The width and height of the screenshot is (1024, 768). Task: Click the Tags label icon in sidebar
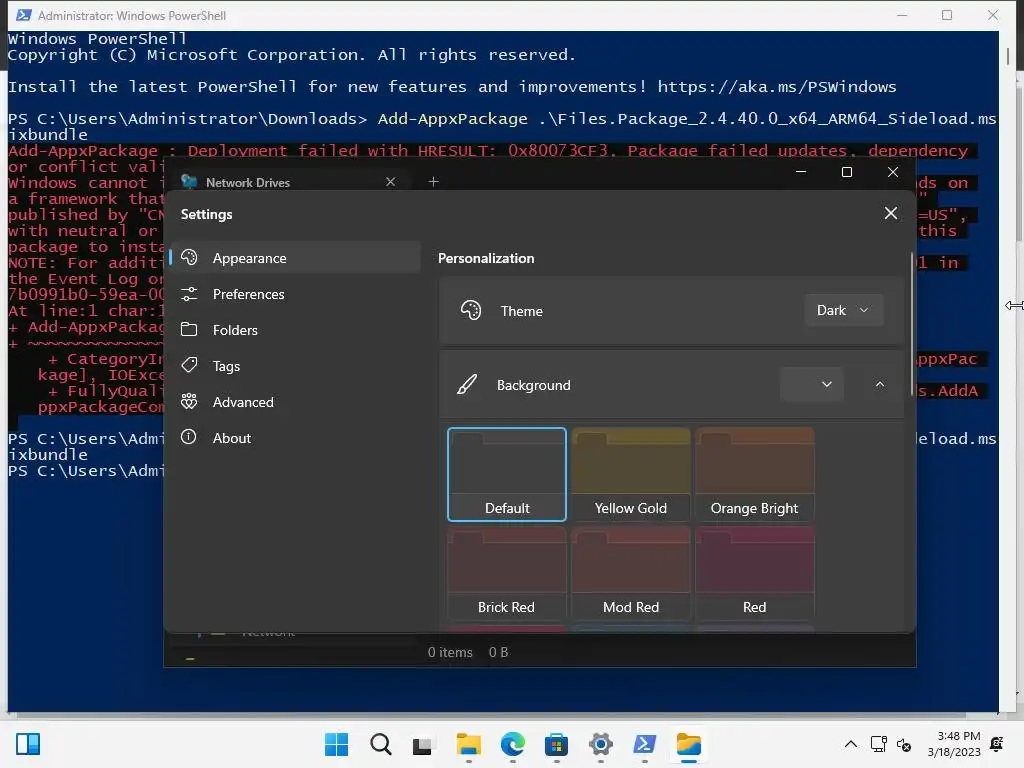click(189, 365)
